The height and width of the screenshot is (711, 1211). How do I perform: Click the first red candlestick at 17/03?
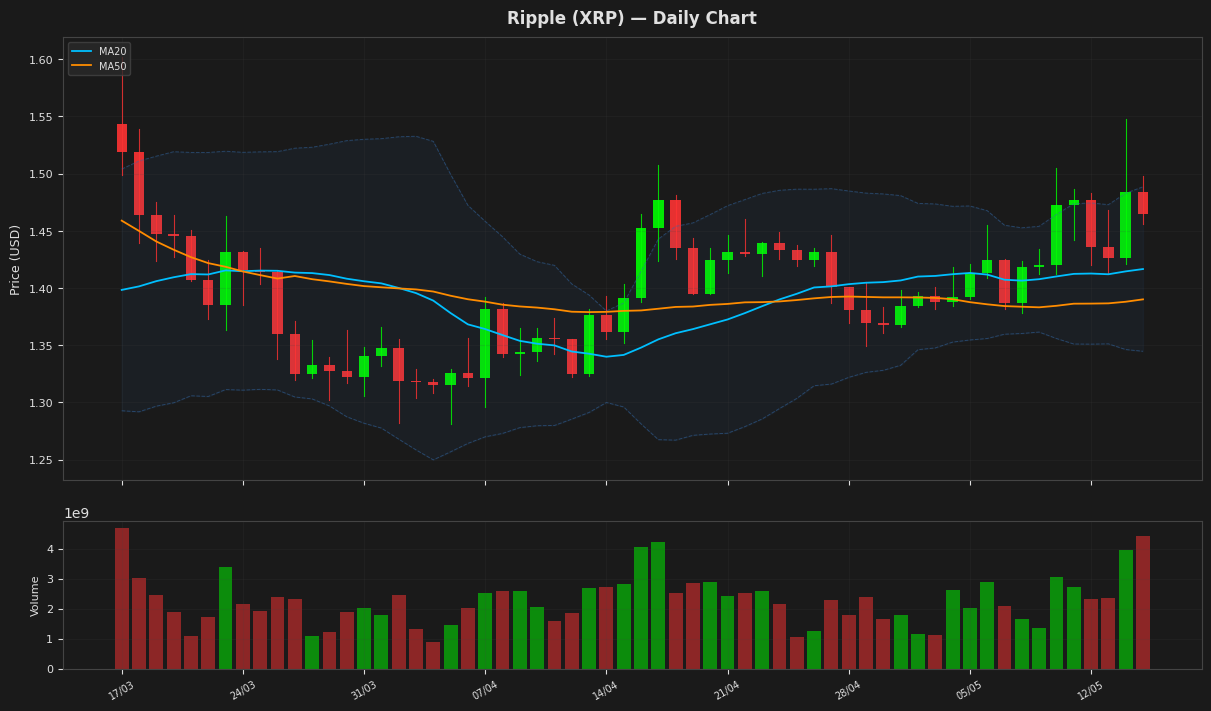click(122, 138)
